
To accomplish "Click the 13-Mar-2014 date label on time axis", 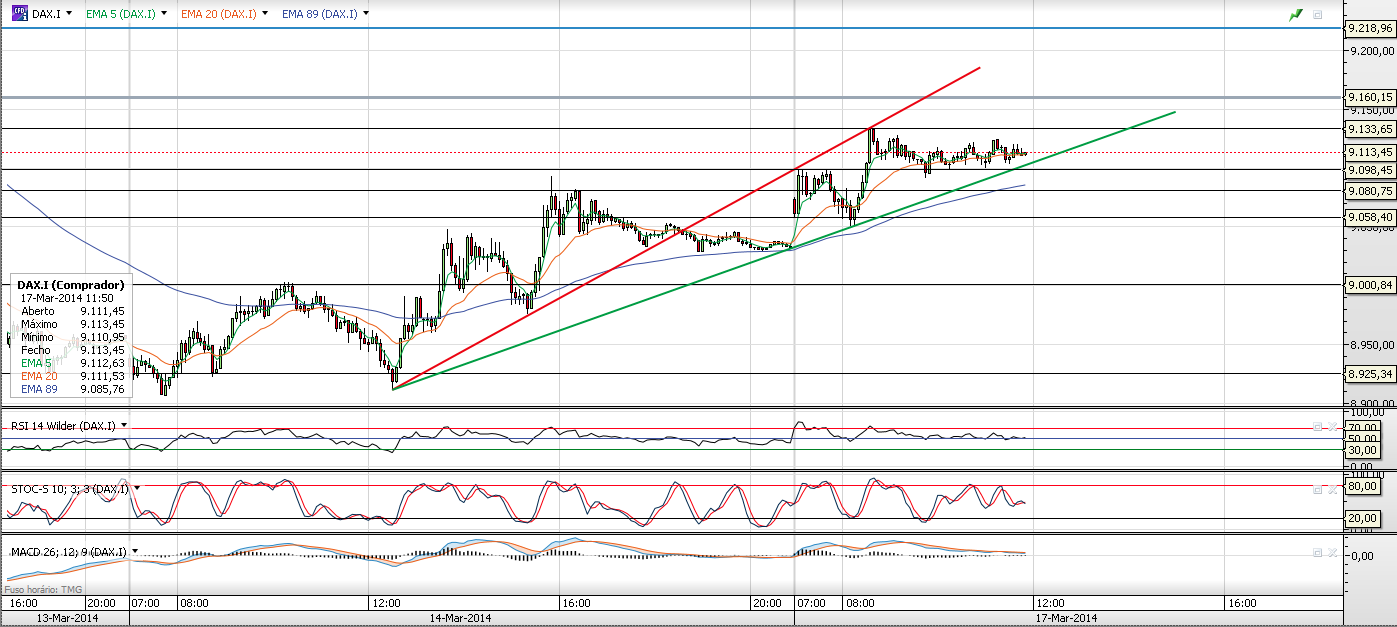I will 66,618.
